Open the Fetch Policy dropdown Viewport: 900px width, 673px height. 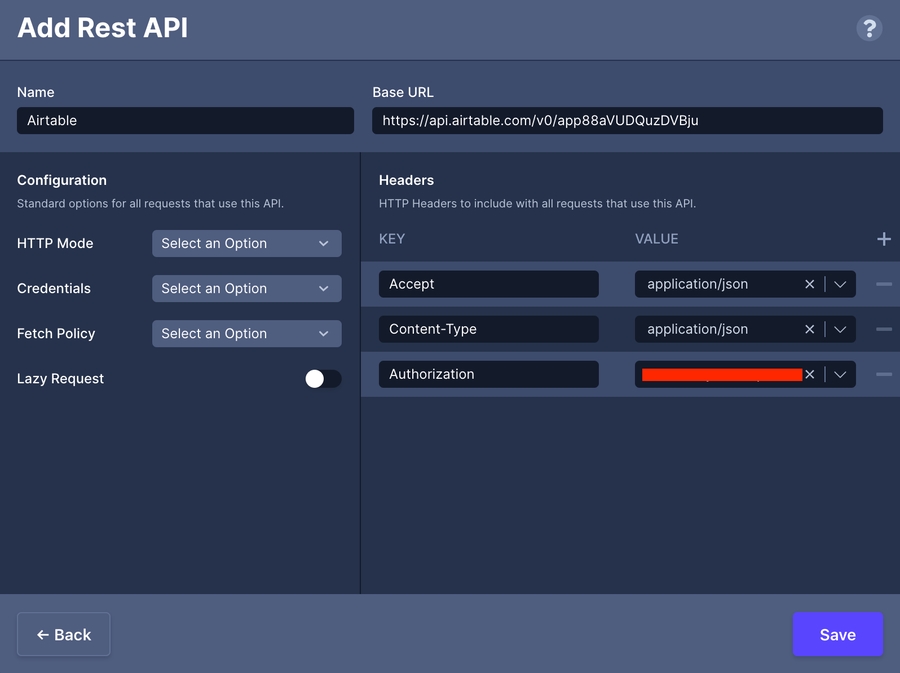coord(246,333)
